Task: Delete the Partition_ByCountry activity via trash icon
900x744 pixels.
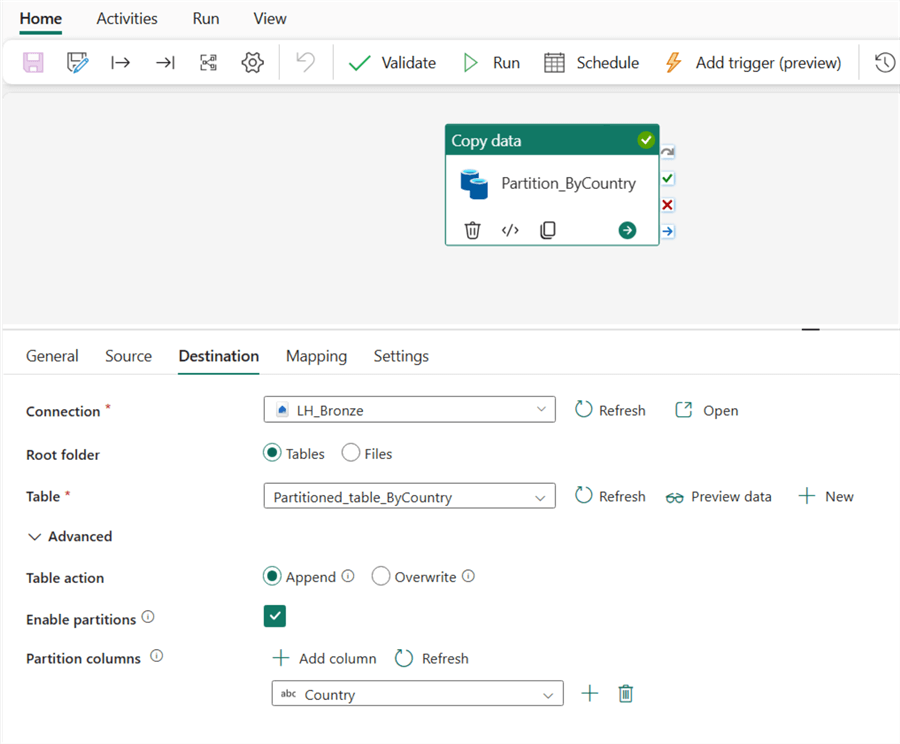Action: pyautogui.click(x=472, y=230)
